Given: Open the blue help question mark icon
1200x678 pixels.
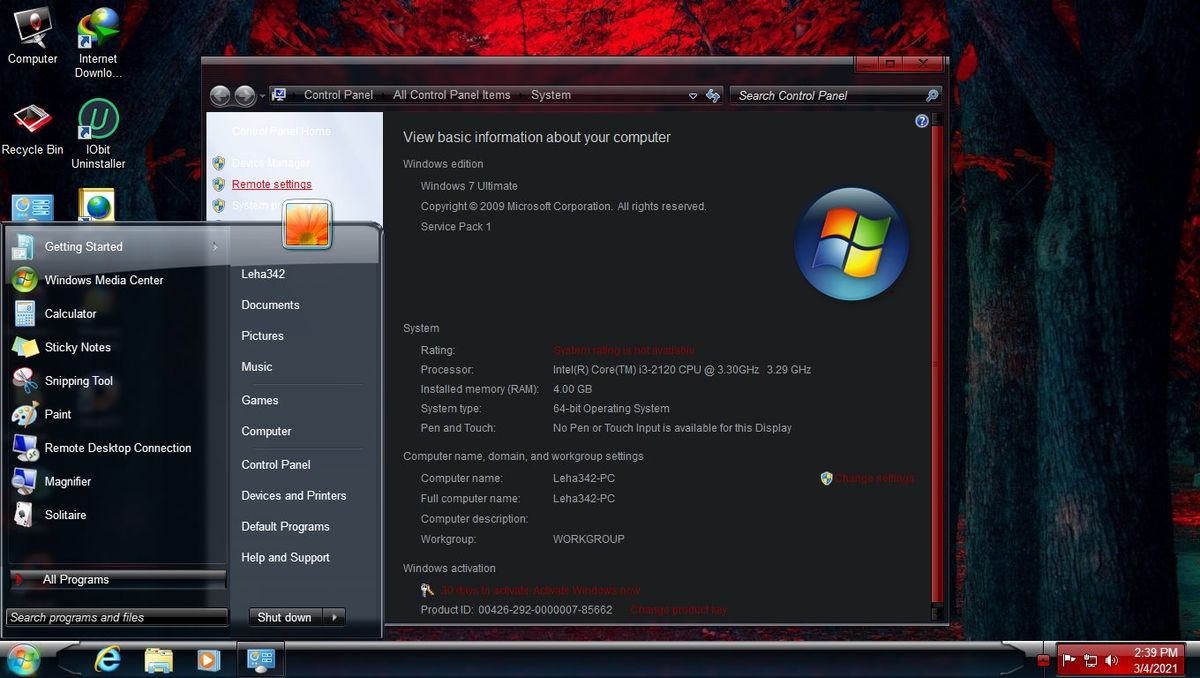Looking at the screenshot, I should tap(922, 120).
